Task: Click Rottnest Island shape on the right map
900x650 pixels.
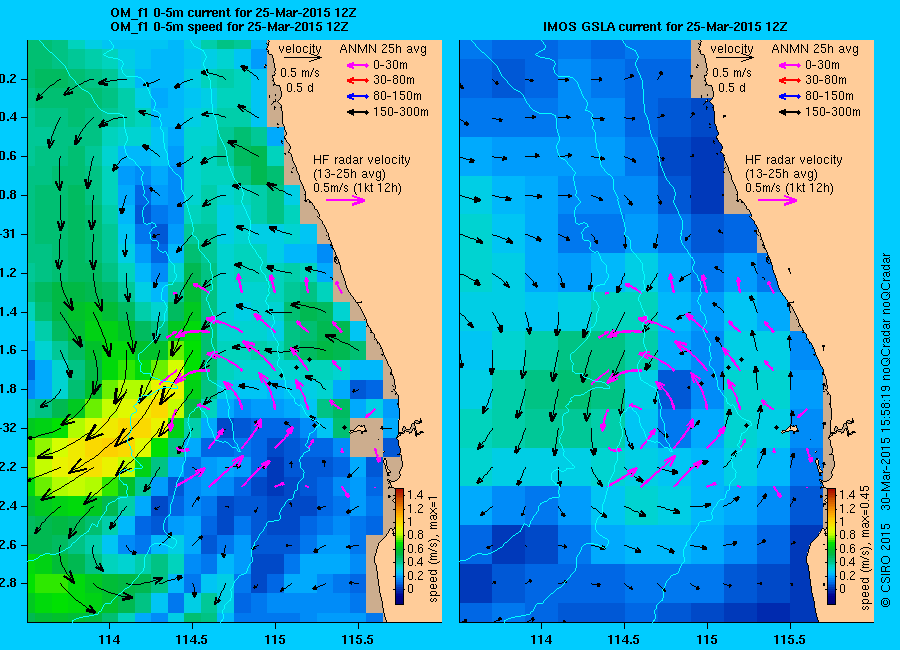Action: pyautogui.click(x=790, y=428)
